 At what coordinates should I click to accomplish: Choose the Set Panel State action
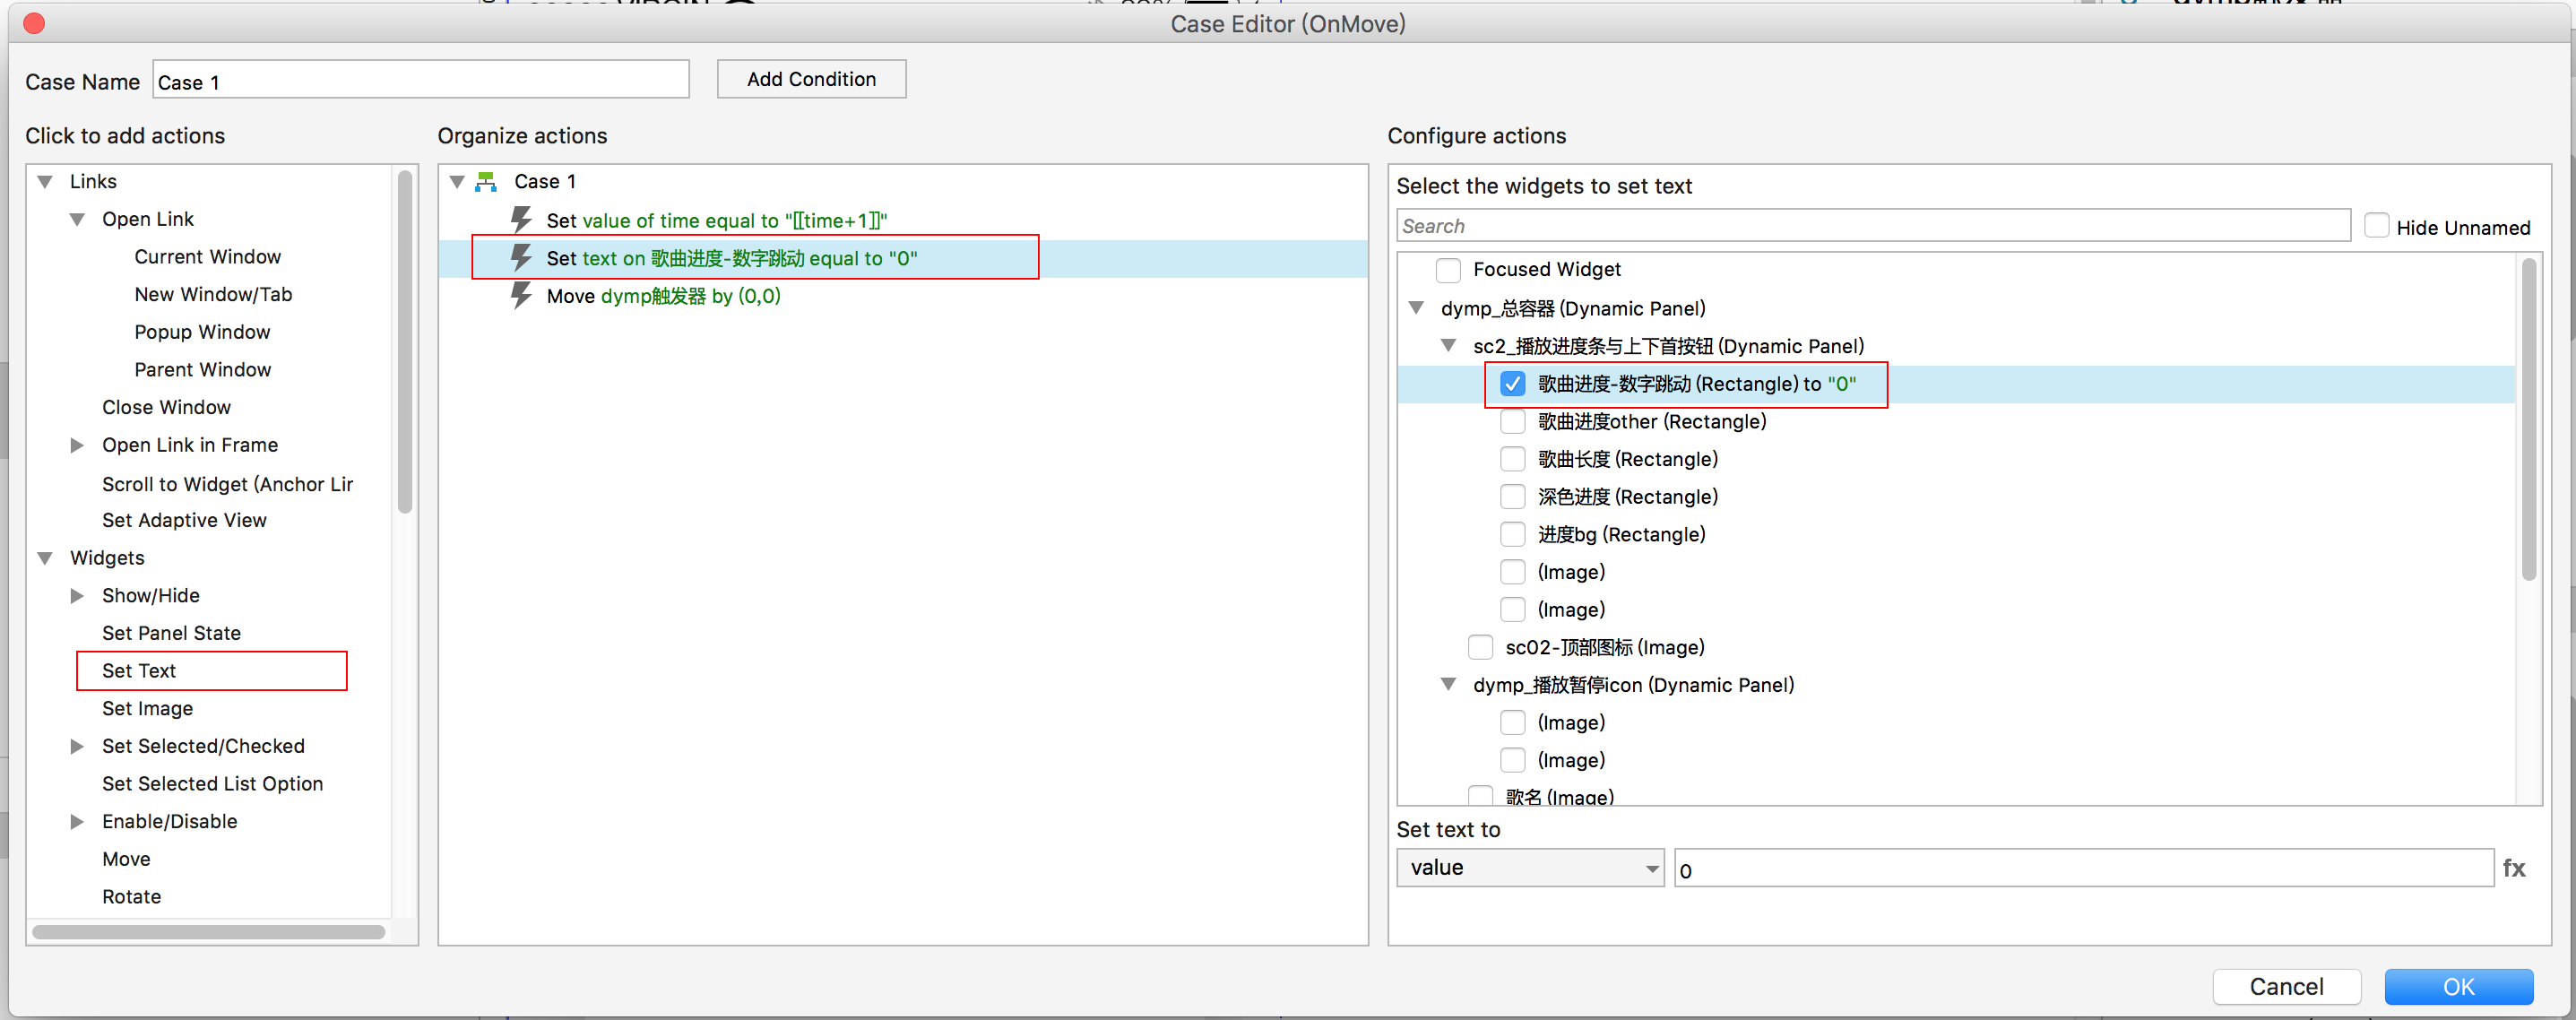171,632
